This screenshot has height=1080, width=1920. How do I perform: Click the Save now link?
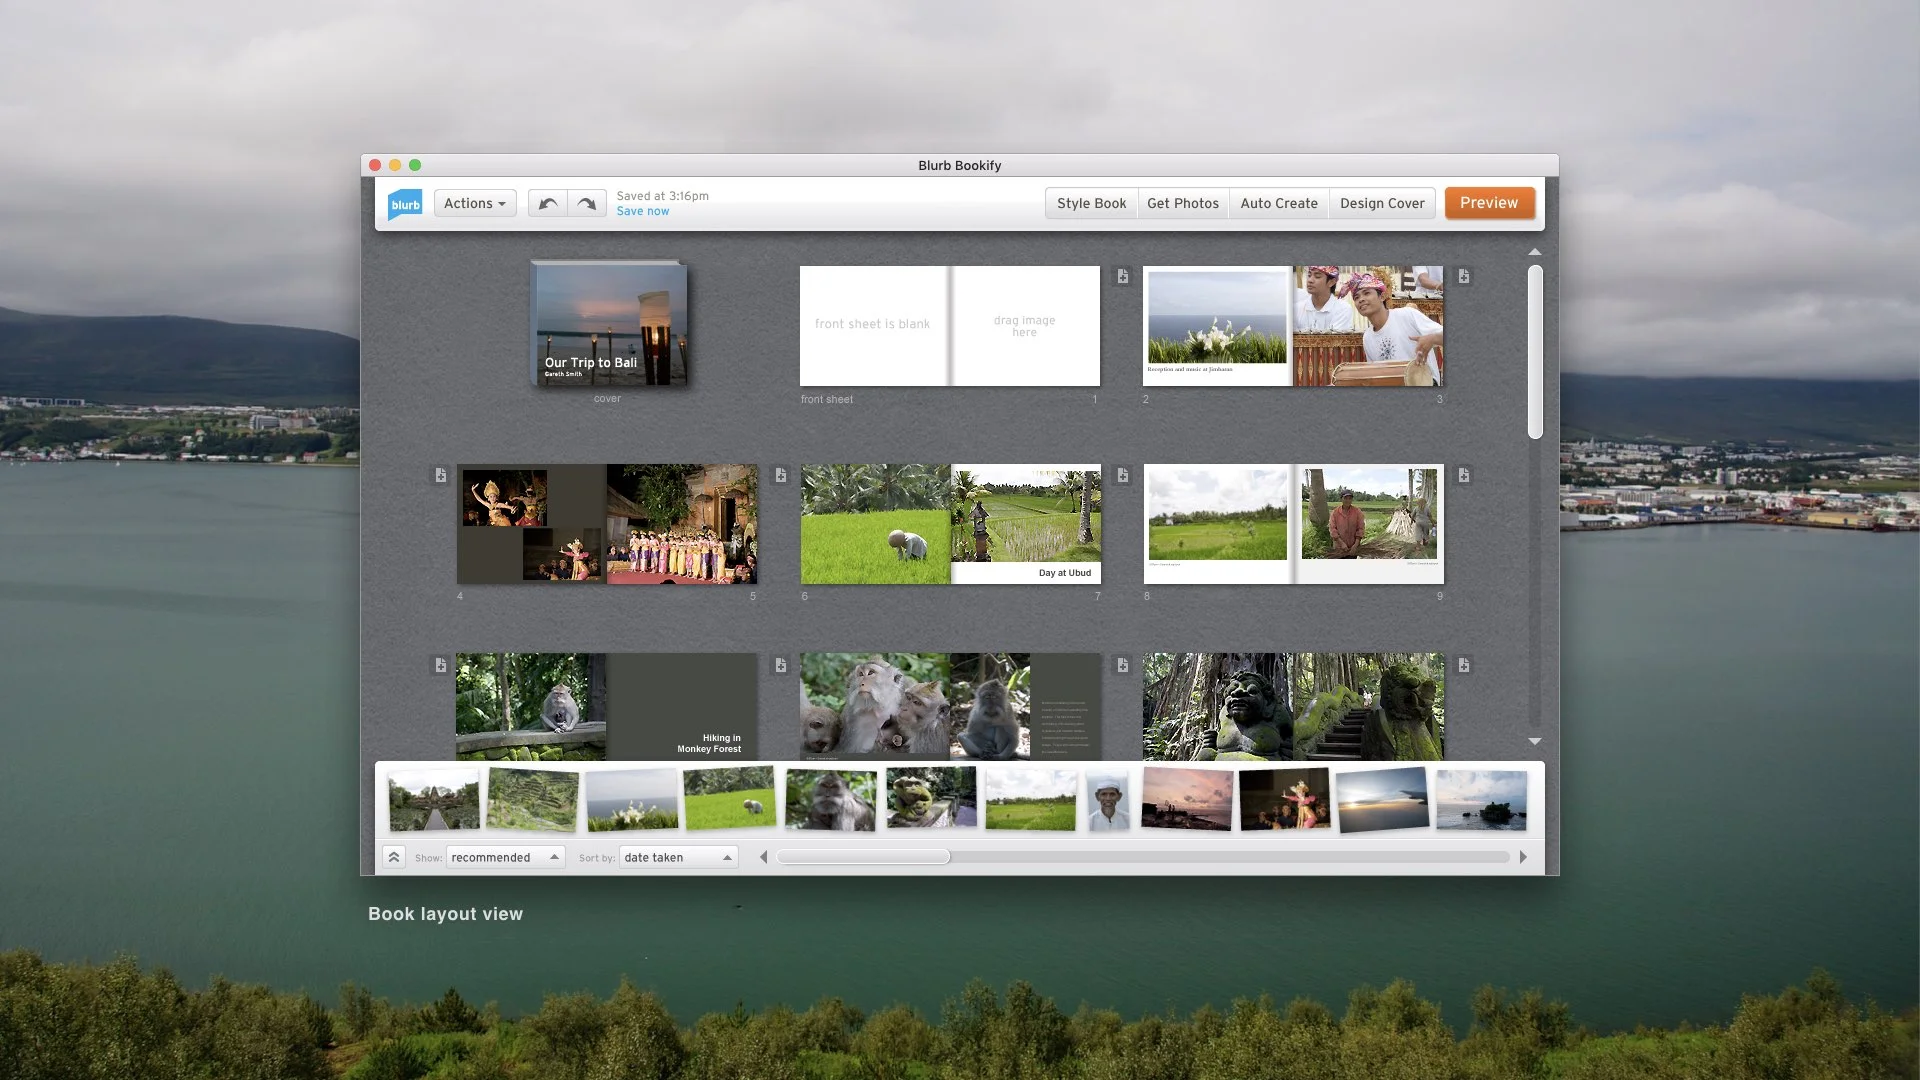pos(643,211)
